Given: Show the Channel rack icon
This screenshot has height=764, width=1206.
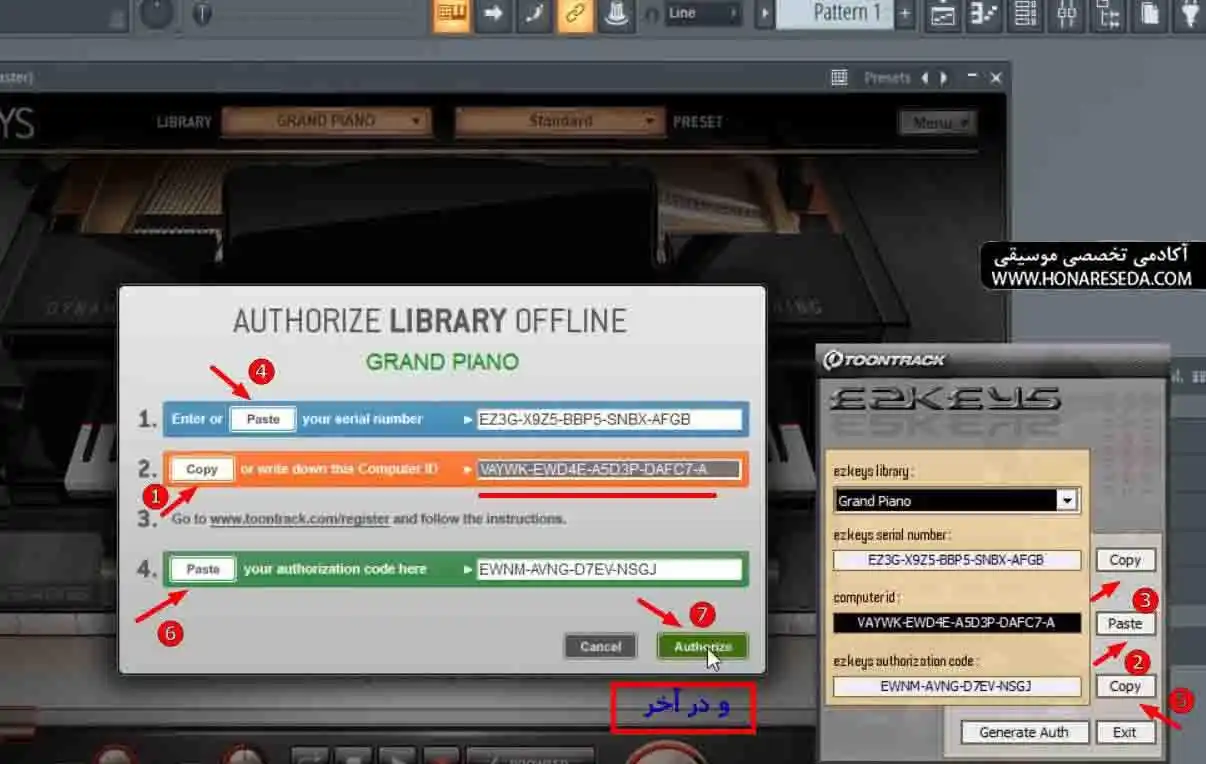Looking at the screenshot, I should (1025, 14).
